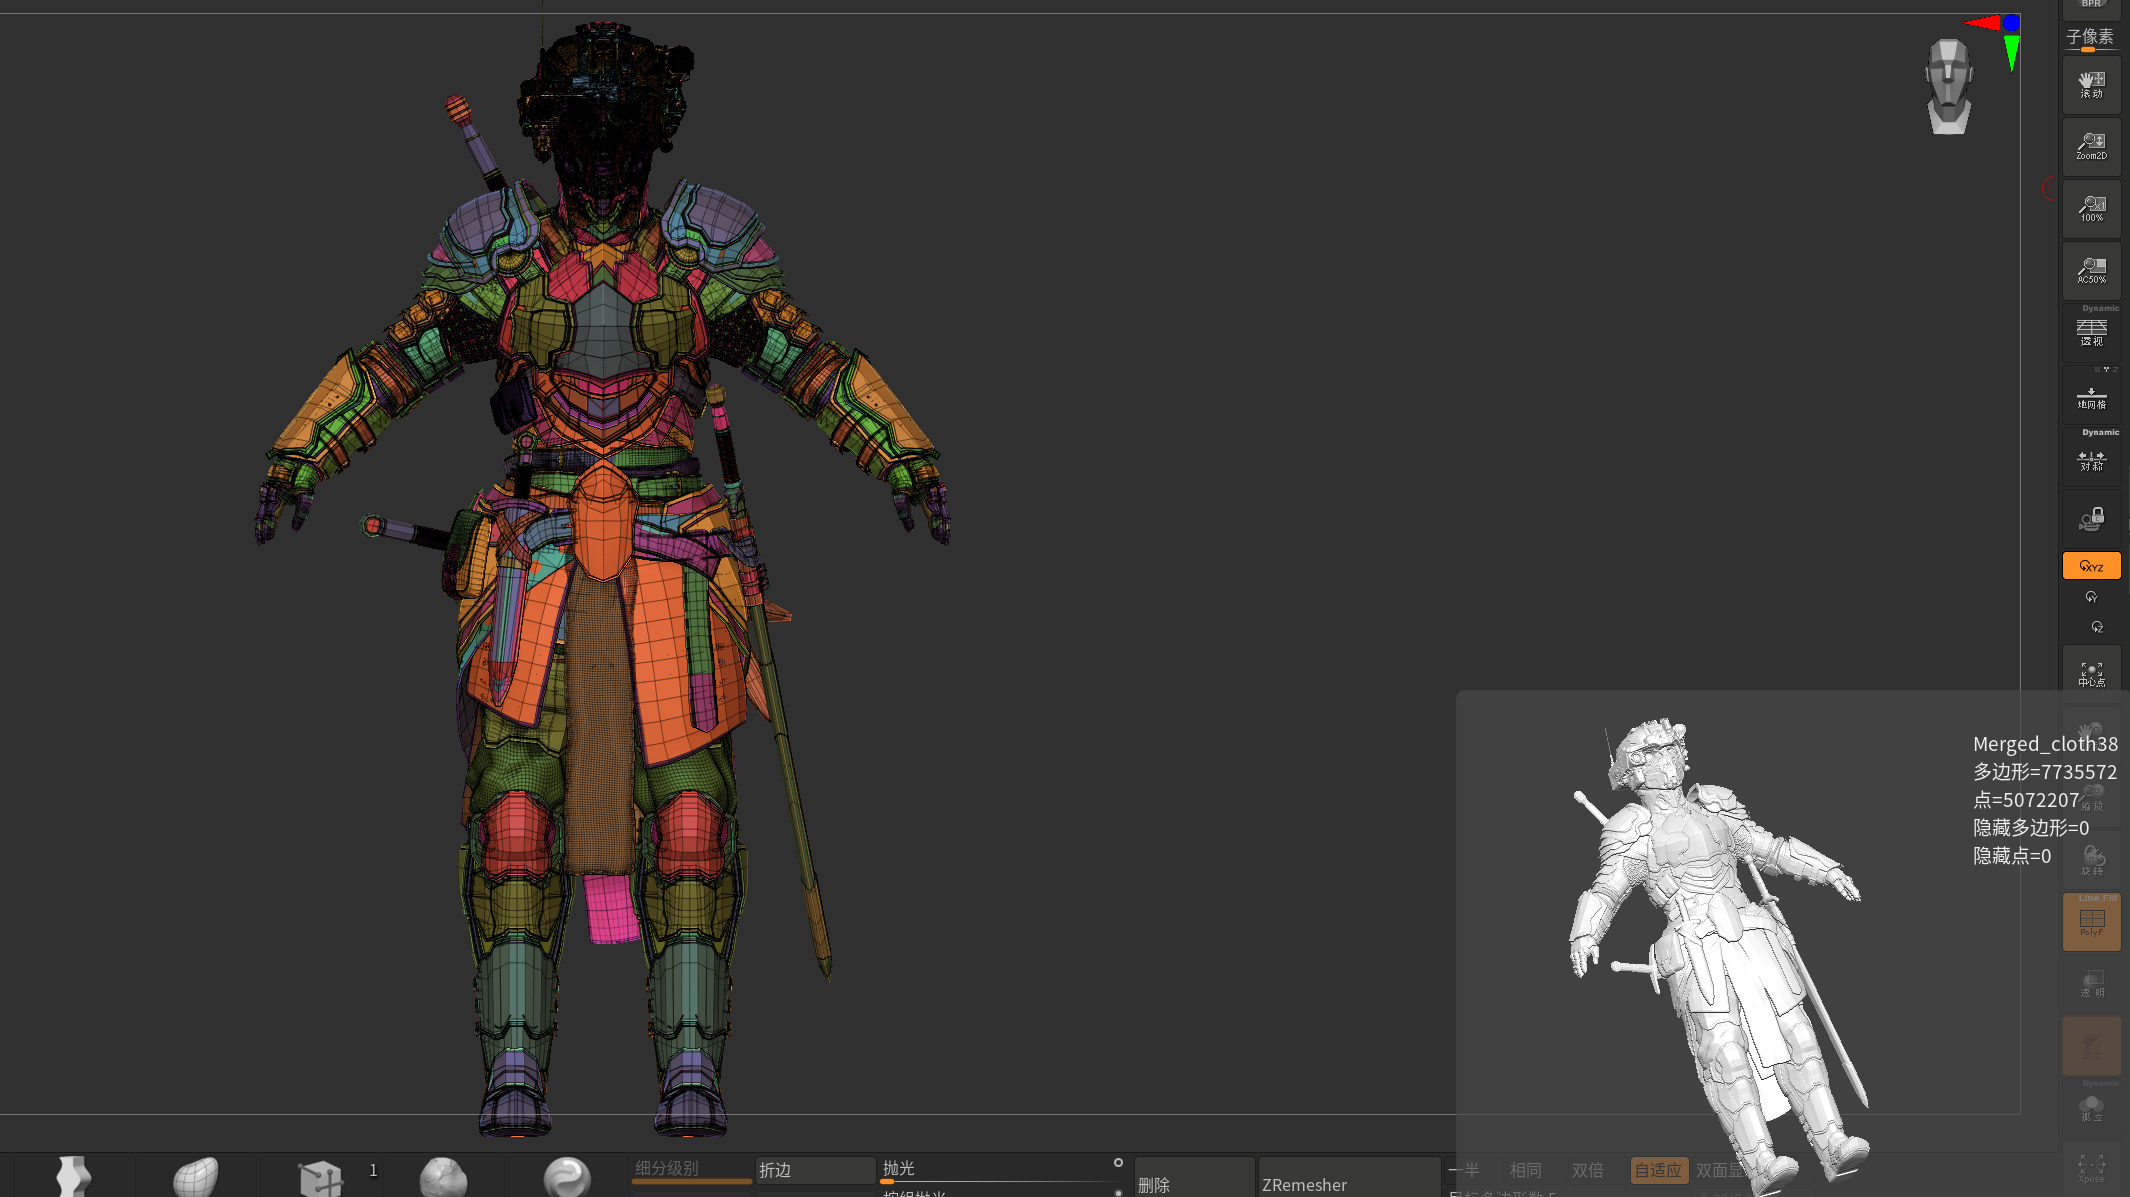Toggle PolyF polyframe display
Screen dimensions: 2130x1197
click(2091, 922)
